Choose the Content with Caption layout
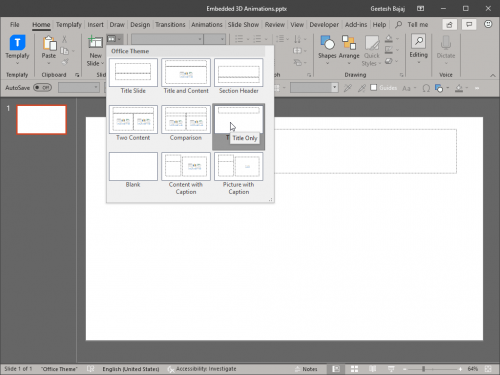The width and height of the screenshot is (500, 375). tap(186, 174)
